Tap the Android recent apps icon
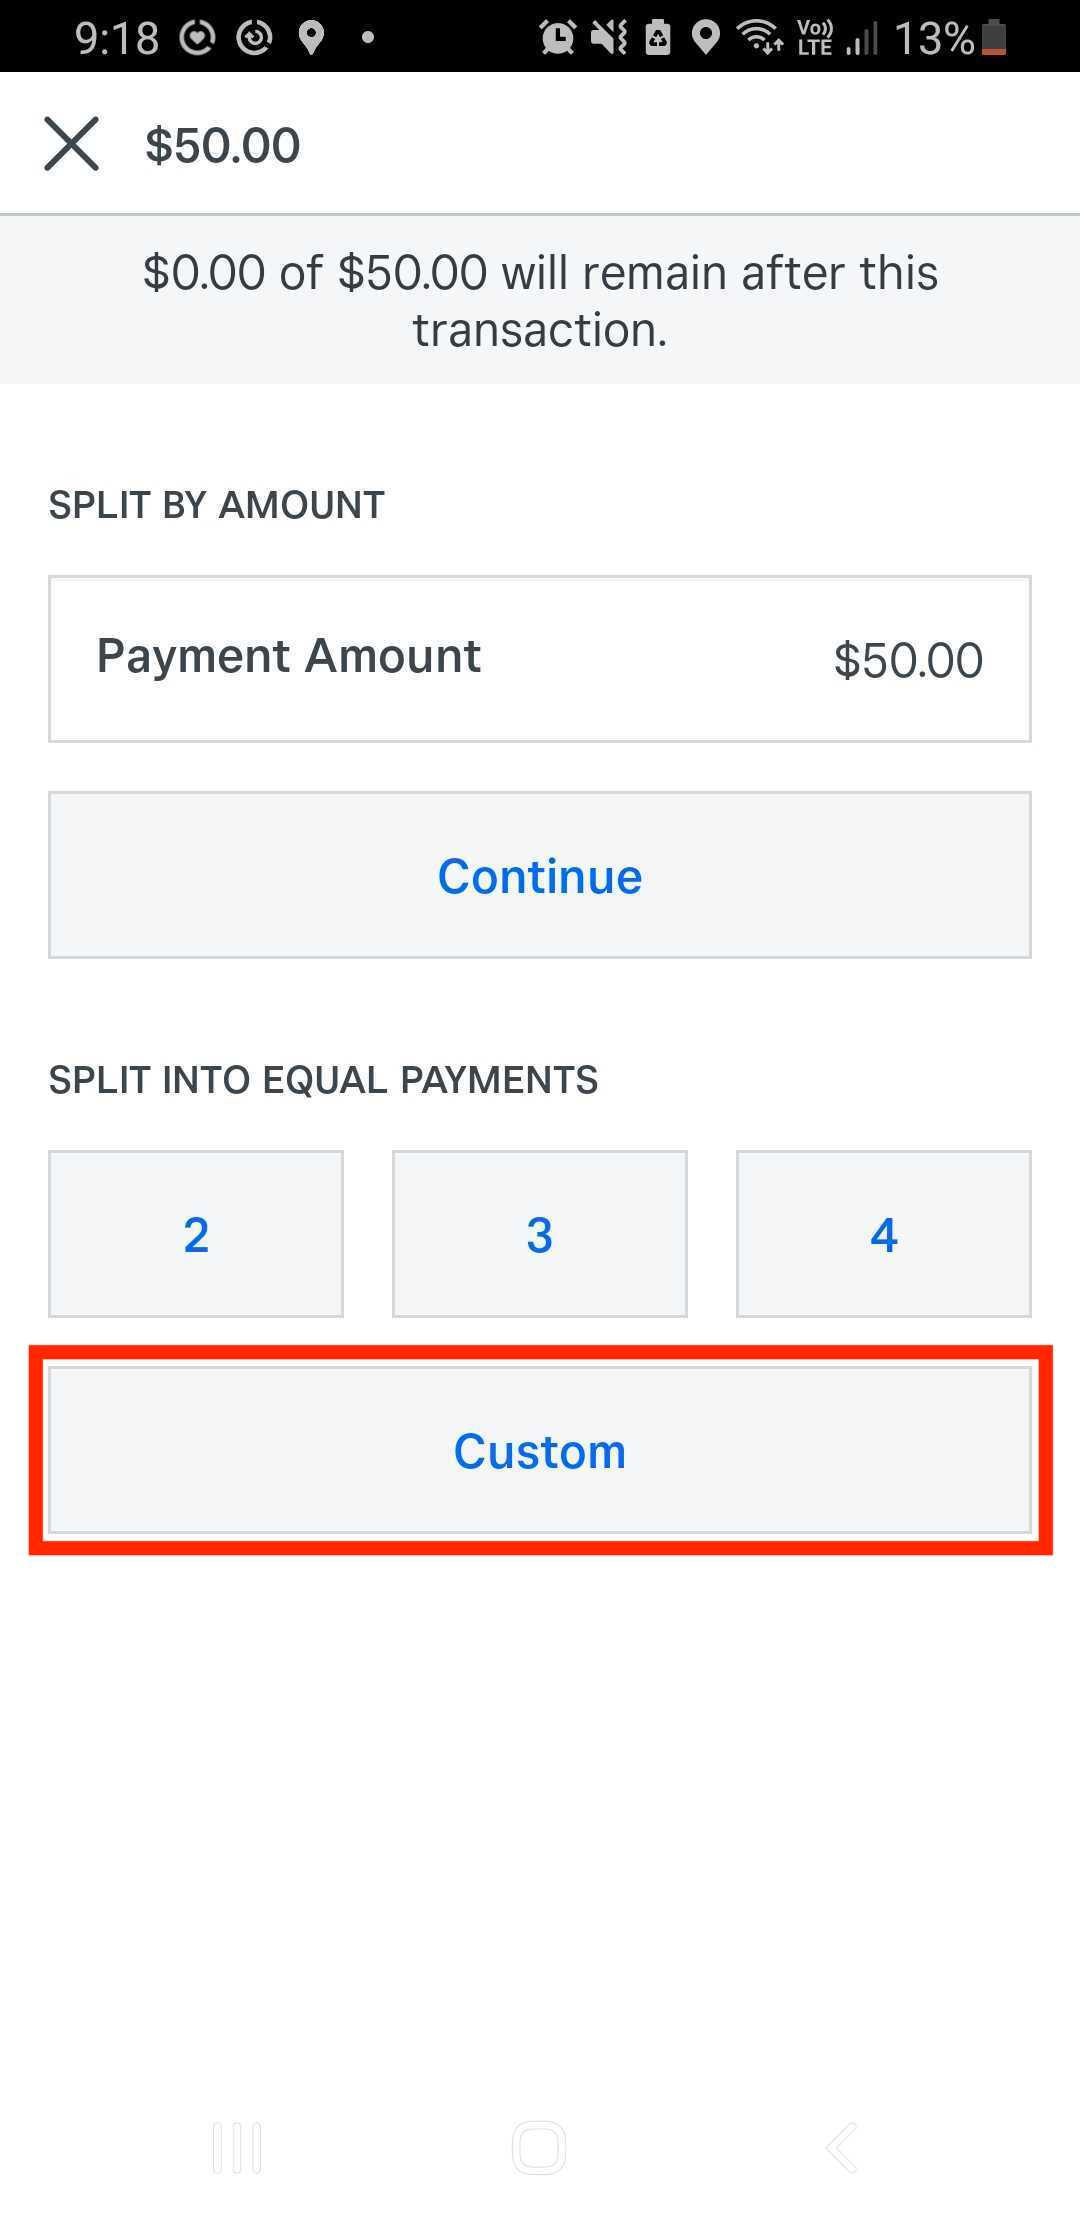The width and height of the screenshot is (1080, 2220). 237,2147
